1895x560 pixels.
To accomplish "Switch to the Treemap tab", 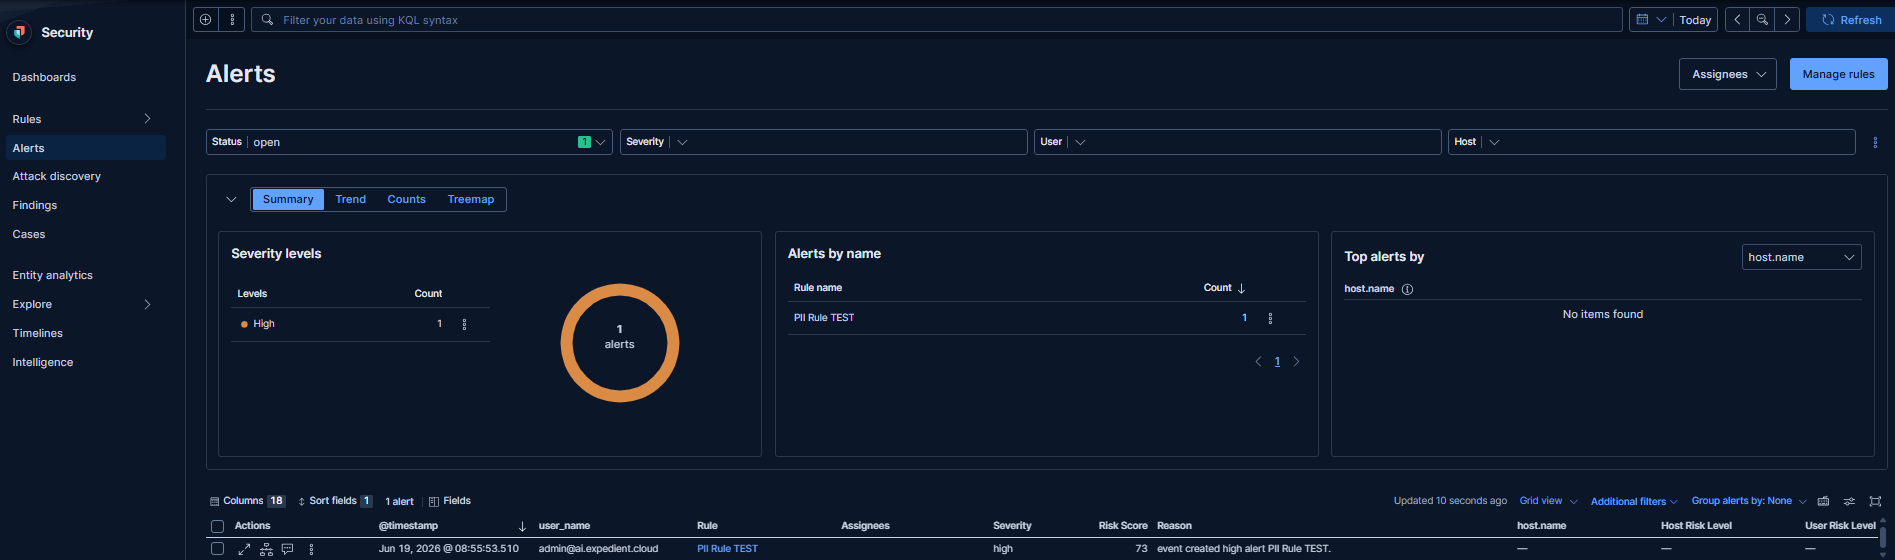I will tap(471, 199).
